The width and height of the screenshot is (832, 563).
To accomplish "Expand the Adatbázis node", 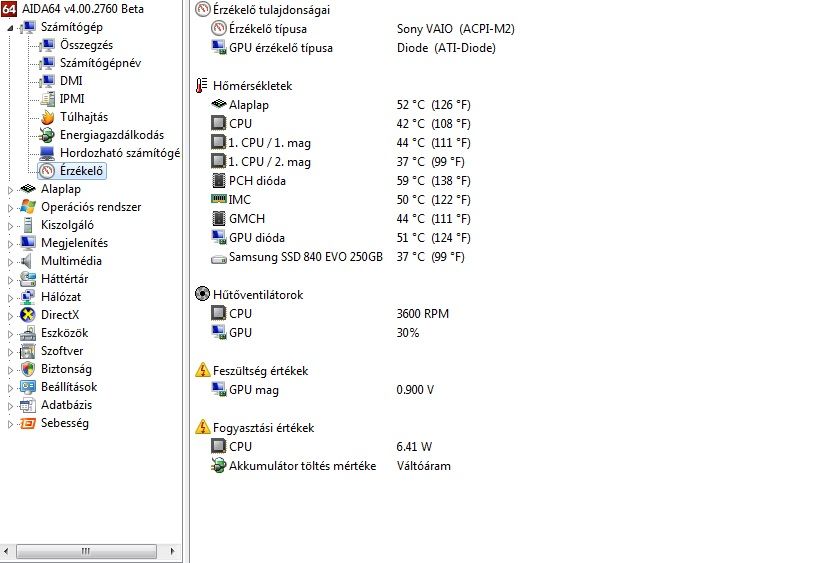I will coord(10,406).
